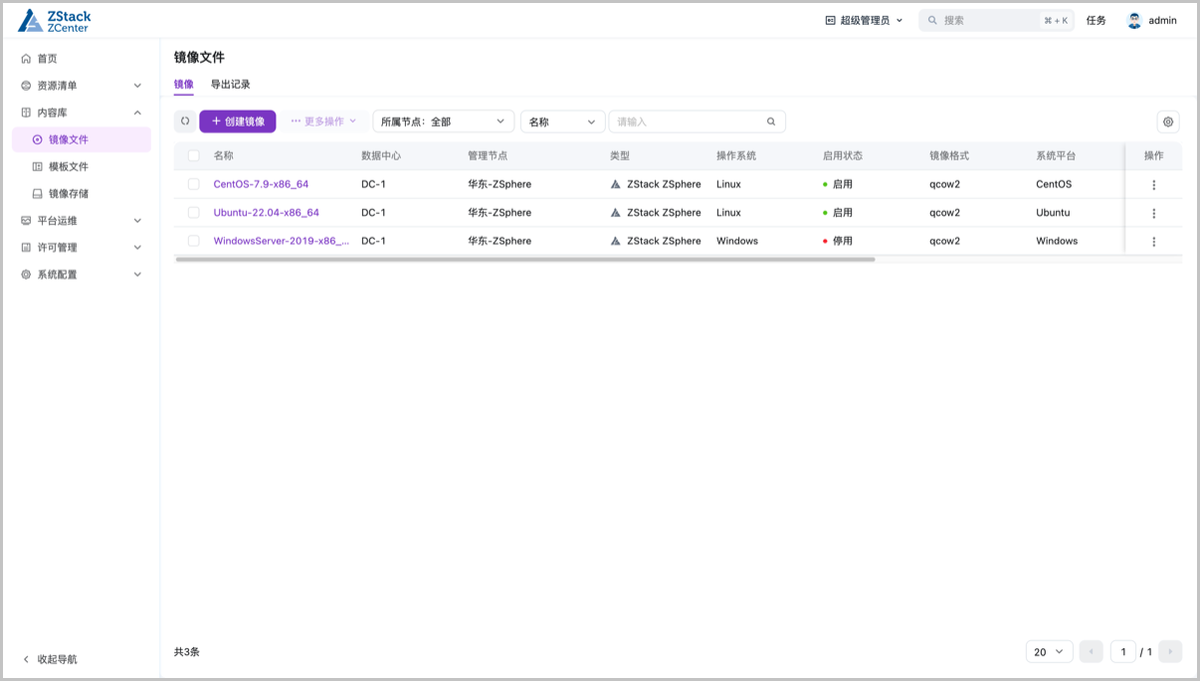Click the globe icon beside 资源清单
The width and height of the screenshot is (1200, 681).
click(26, 86)
